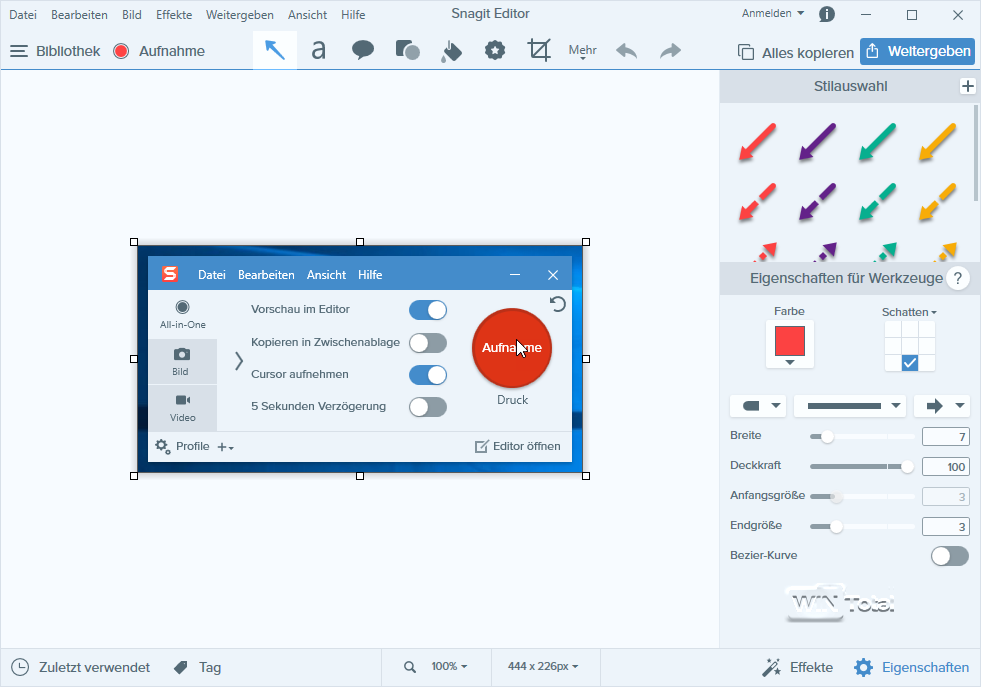Open the Eigenschaften panel
This screenshot has width=981, height=687.
click(x=912, y=668)
